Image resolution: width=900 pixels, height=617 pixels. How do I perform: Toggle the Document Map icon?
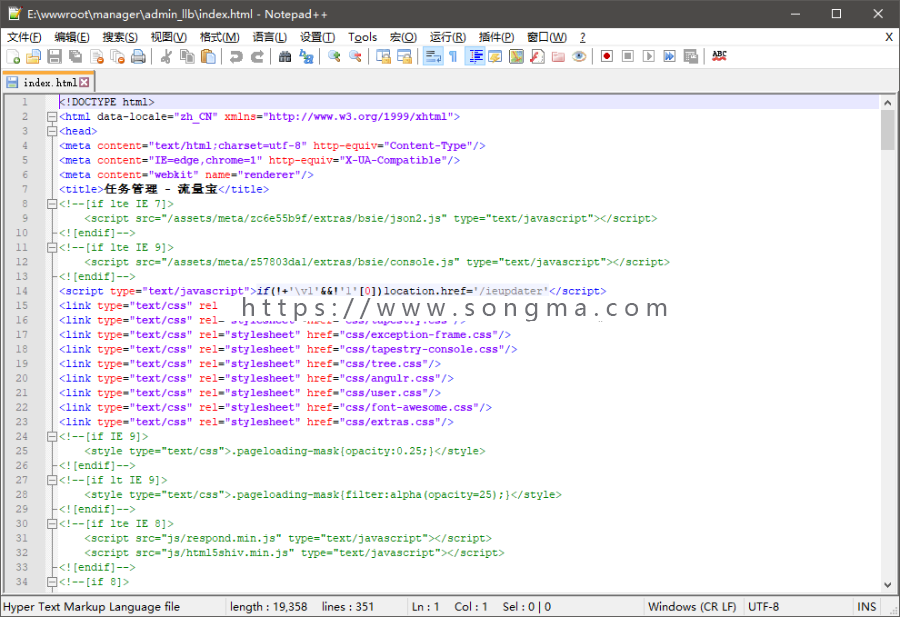click(x=516, y=56)
